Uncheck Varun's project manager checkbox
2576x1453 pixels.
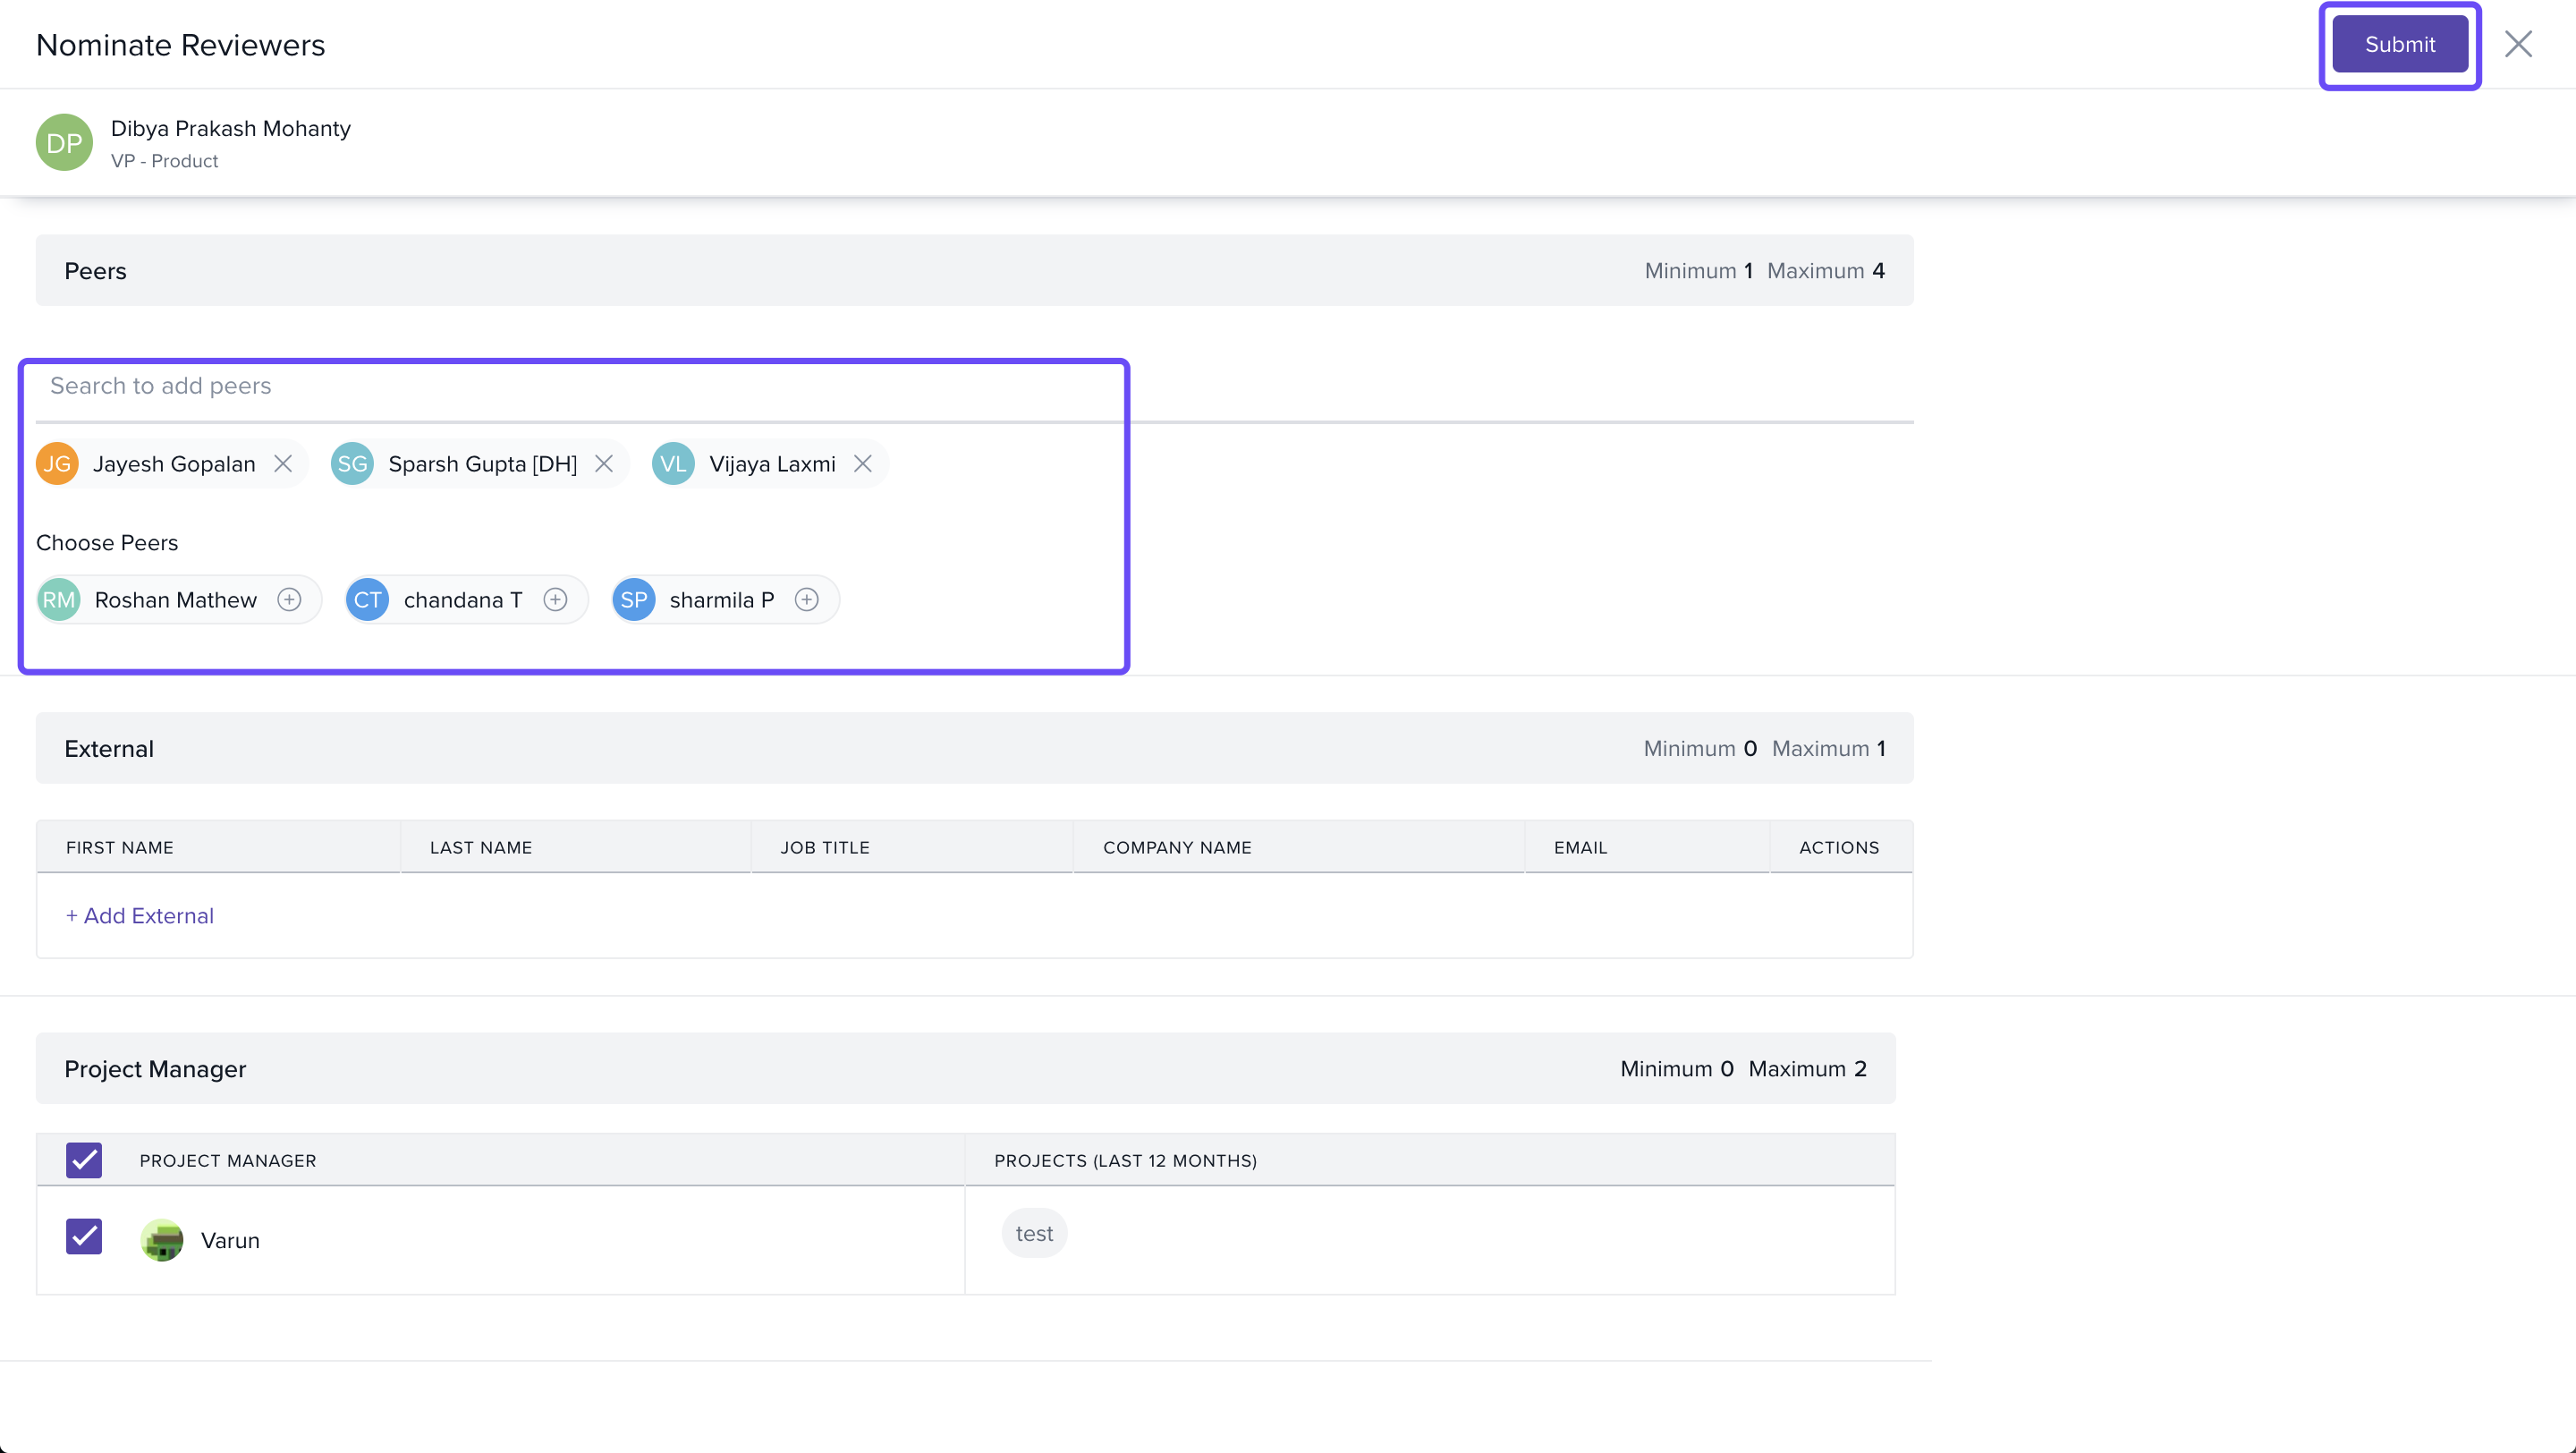click(x=84, y=1237)
